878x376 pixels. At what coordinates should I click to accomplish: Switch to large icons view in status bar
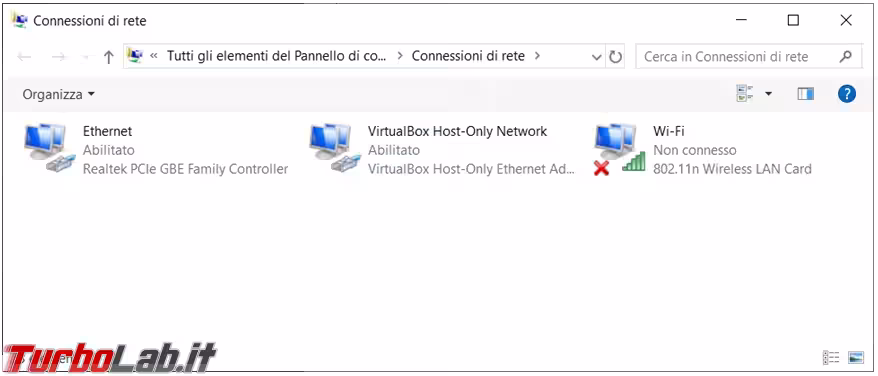point(856,357)
